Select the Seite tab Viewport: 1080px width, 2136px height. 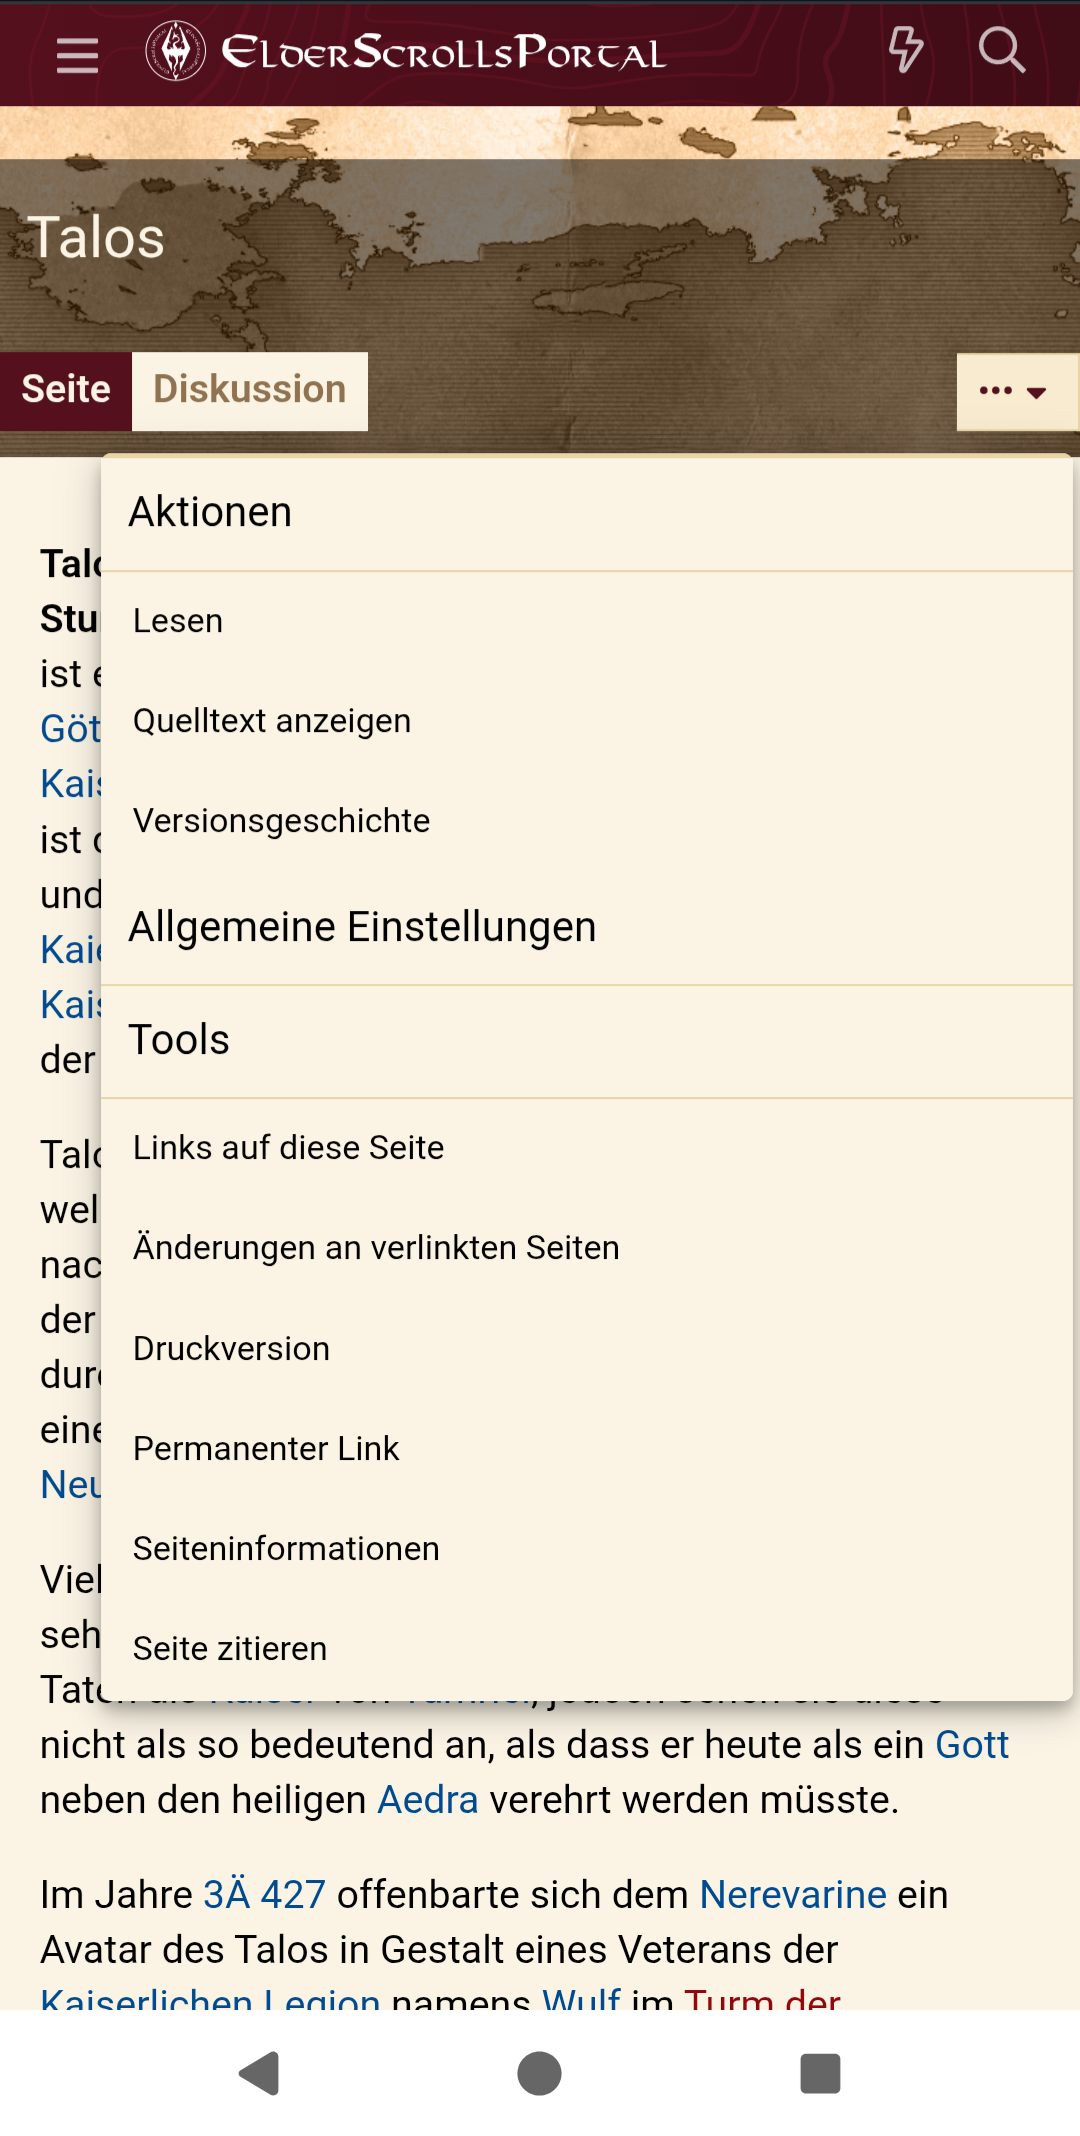[x=65, y=388]
